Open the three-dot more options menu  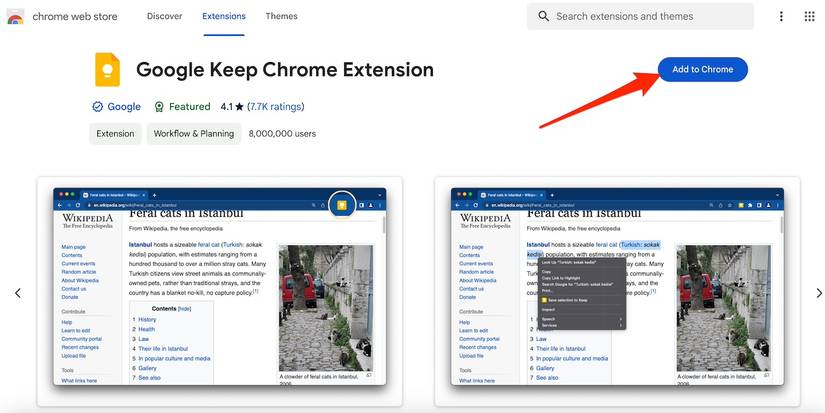[x=781, y=16]
